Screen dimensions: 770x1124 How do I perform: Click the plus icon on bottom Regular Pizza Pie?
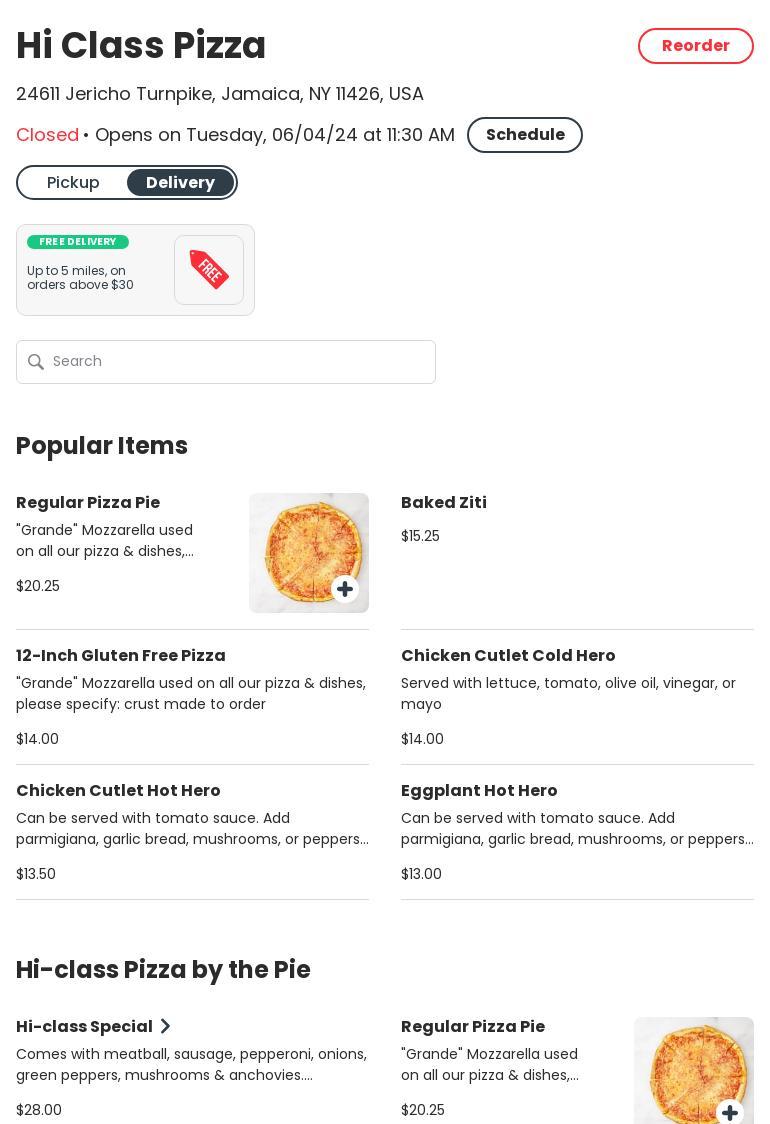coord(730,1112)
